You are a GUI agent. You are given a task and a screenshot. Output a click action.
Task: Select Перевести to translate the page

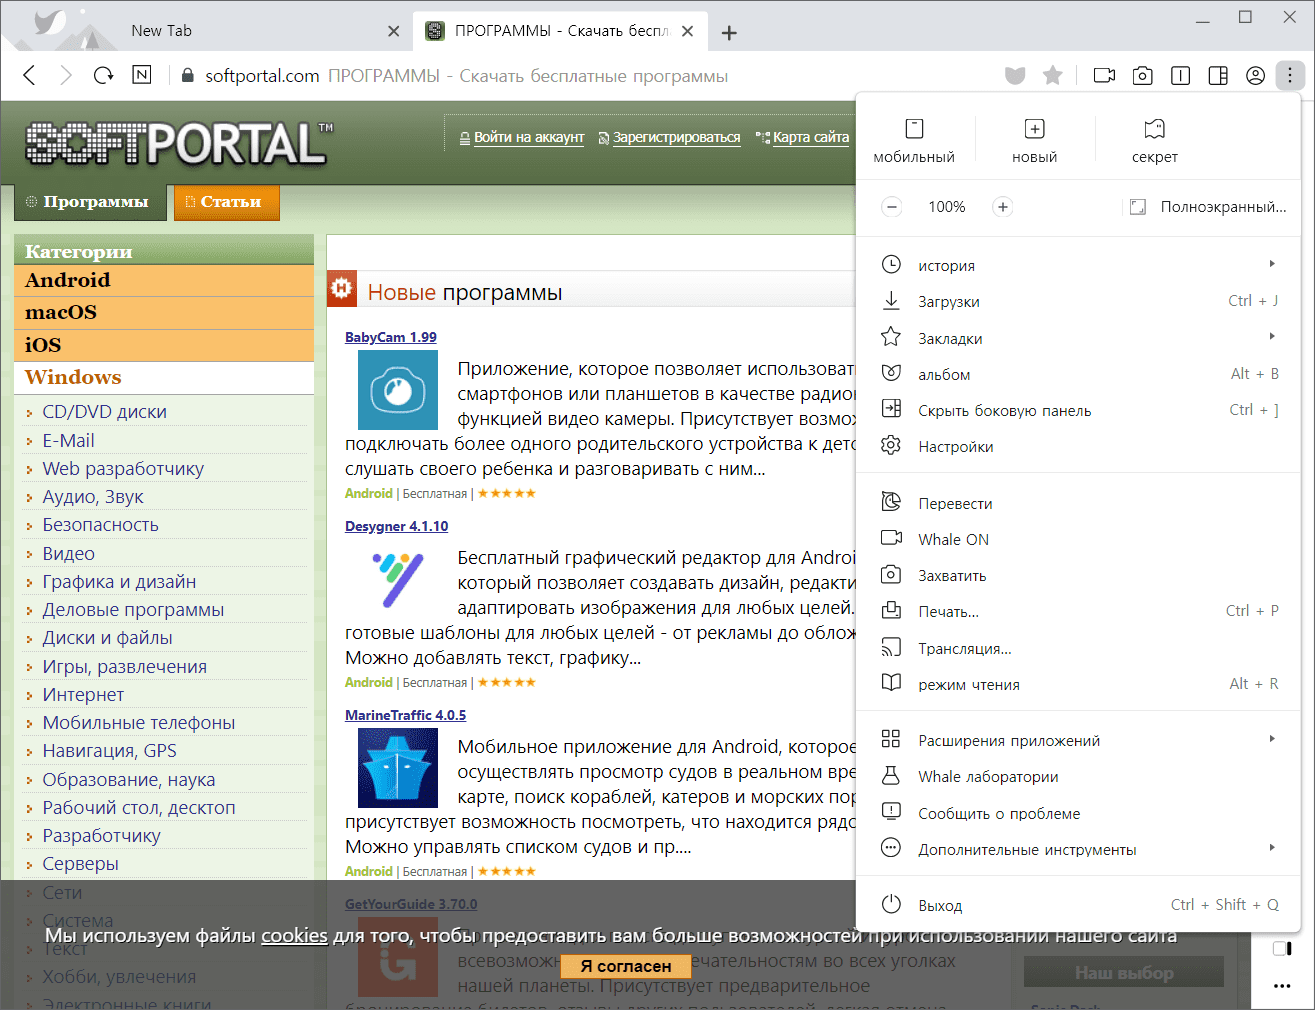tap(1078, 503)
